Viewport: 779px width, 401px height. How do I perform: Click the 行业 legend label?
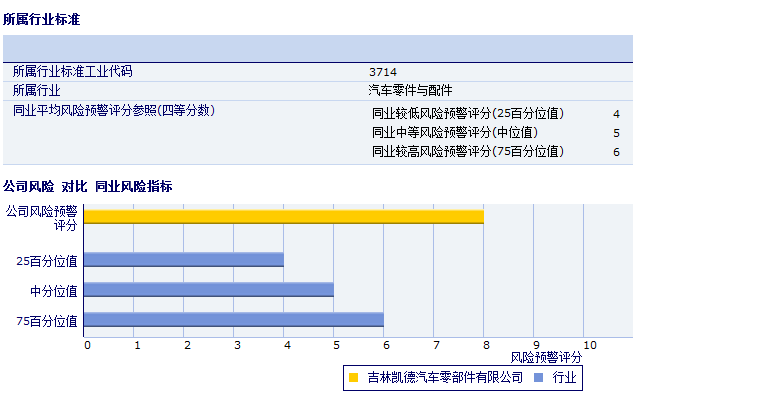click(564, 378)
